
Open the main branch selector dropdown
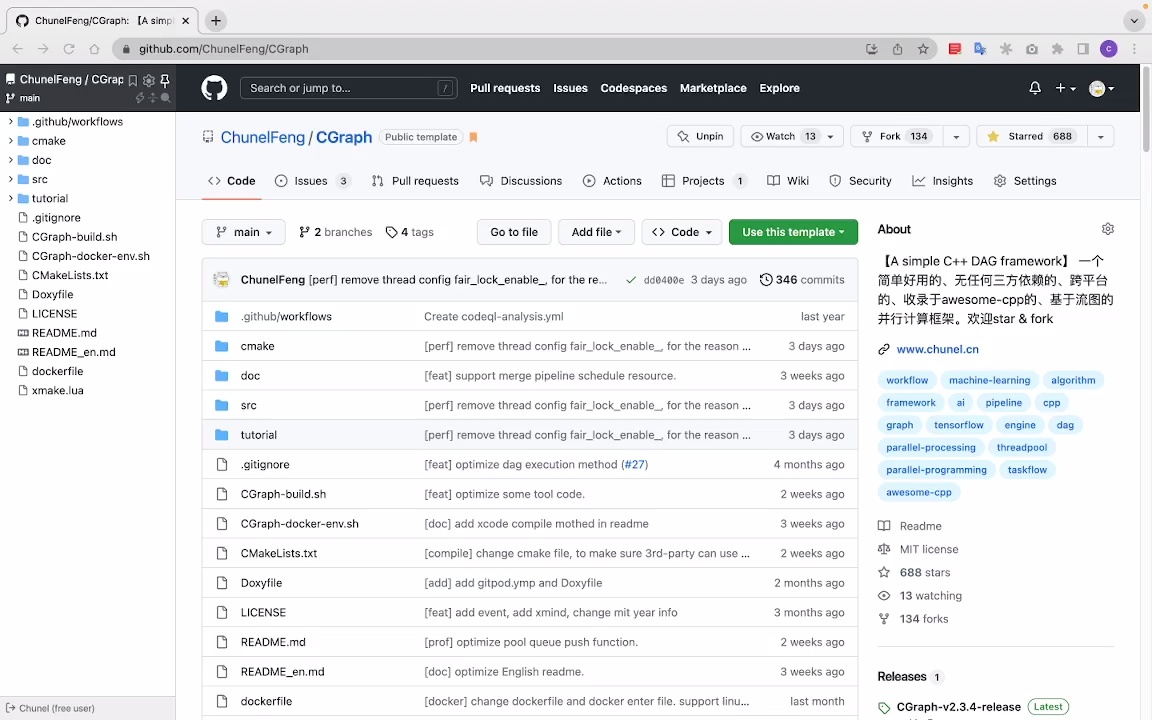pos(243,232)
